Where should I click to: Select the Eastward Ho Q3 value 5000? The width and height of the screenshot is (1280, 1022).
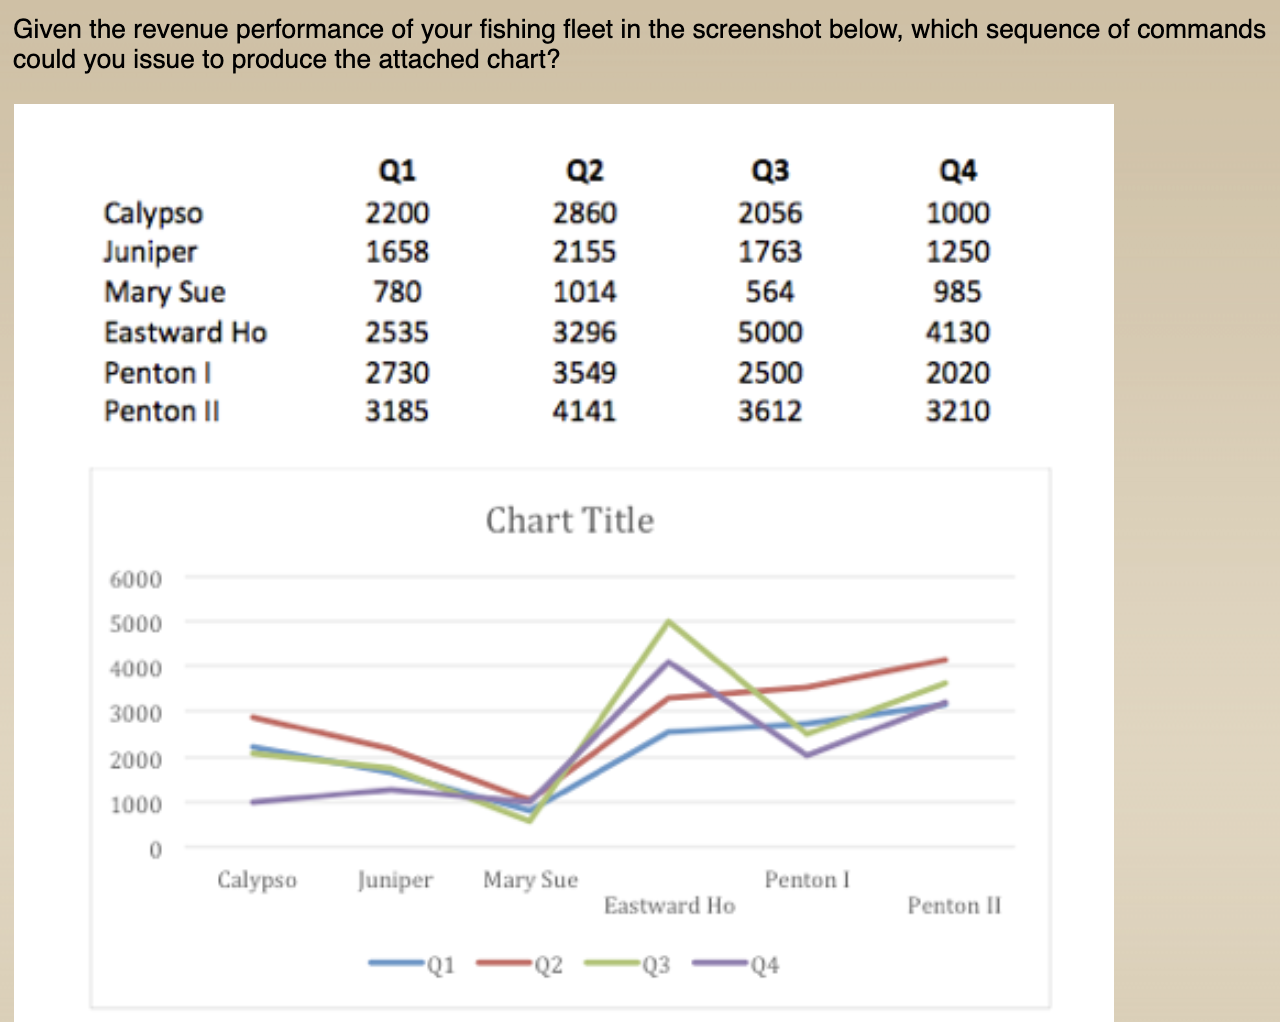click(770, 332)
